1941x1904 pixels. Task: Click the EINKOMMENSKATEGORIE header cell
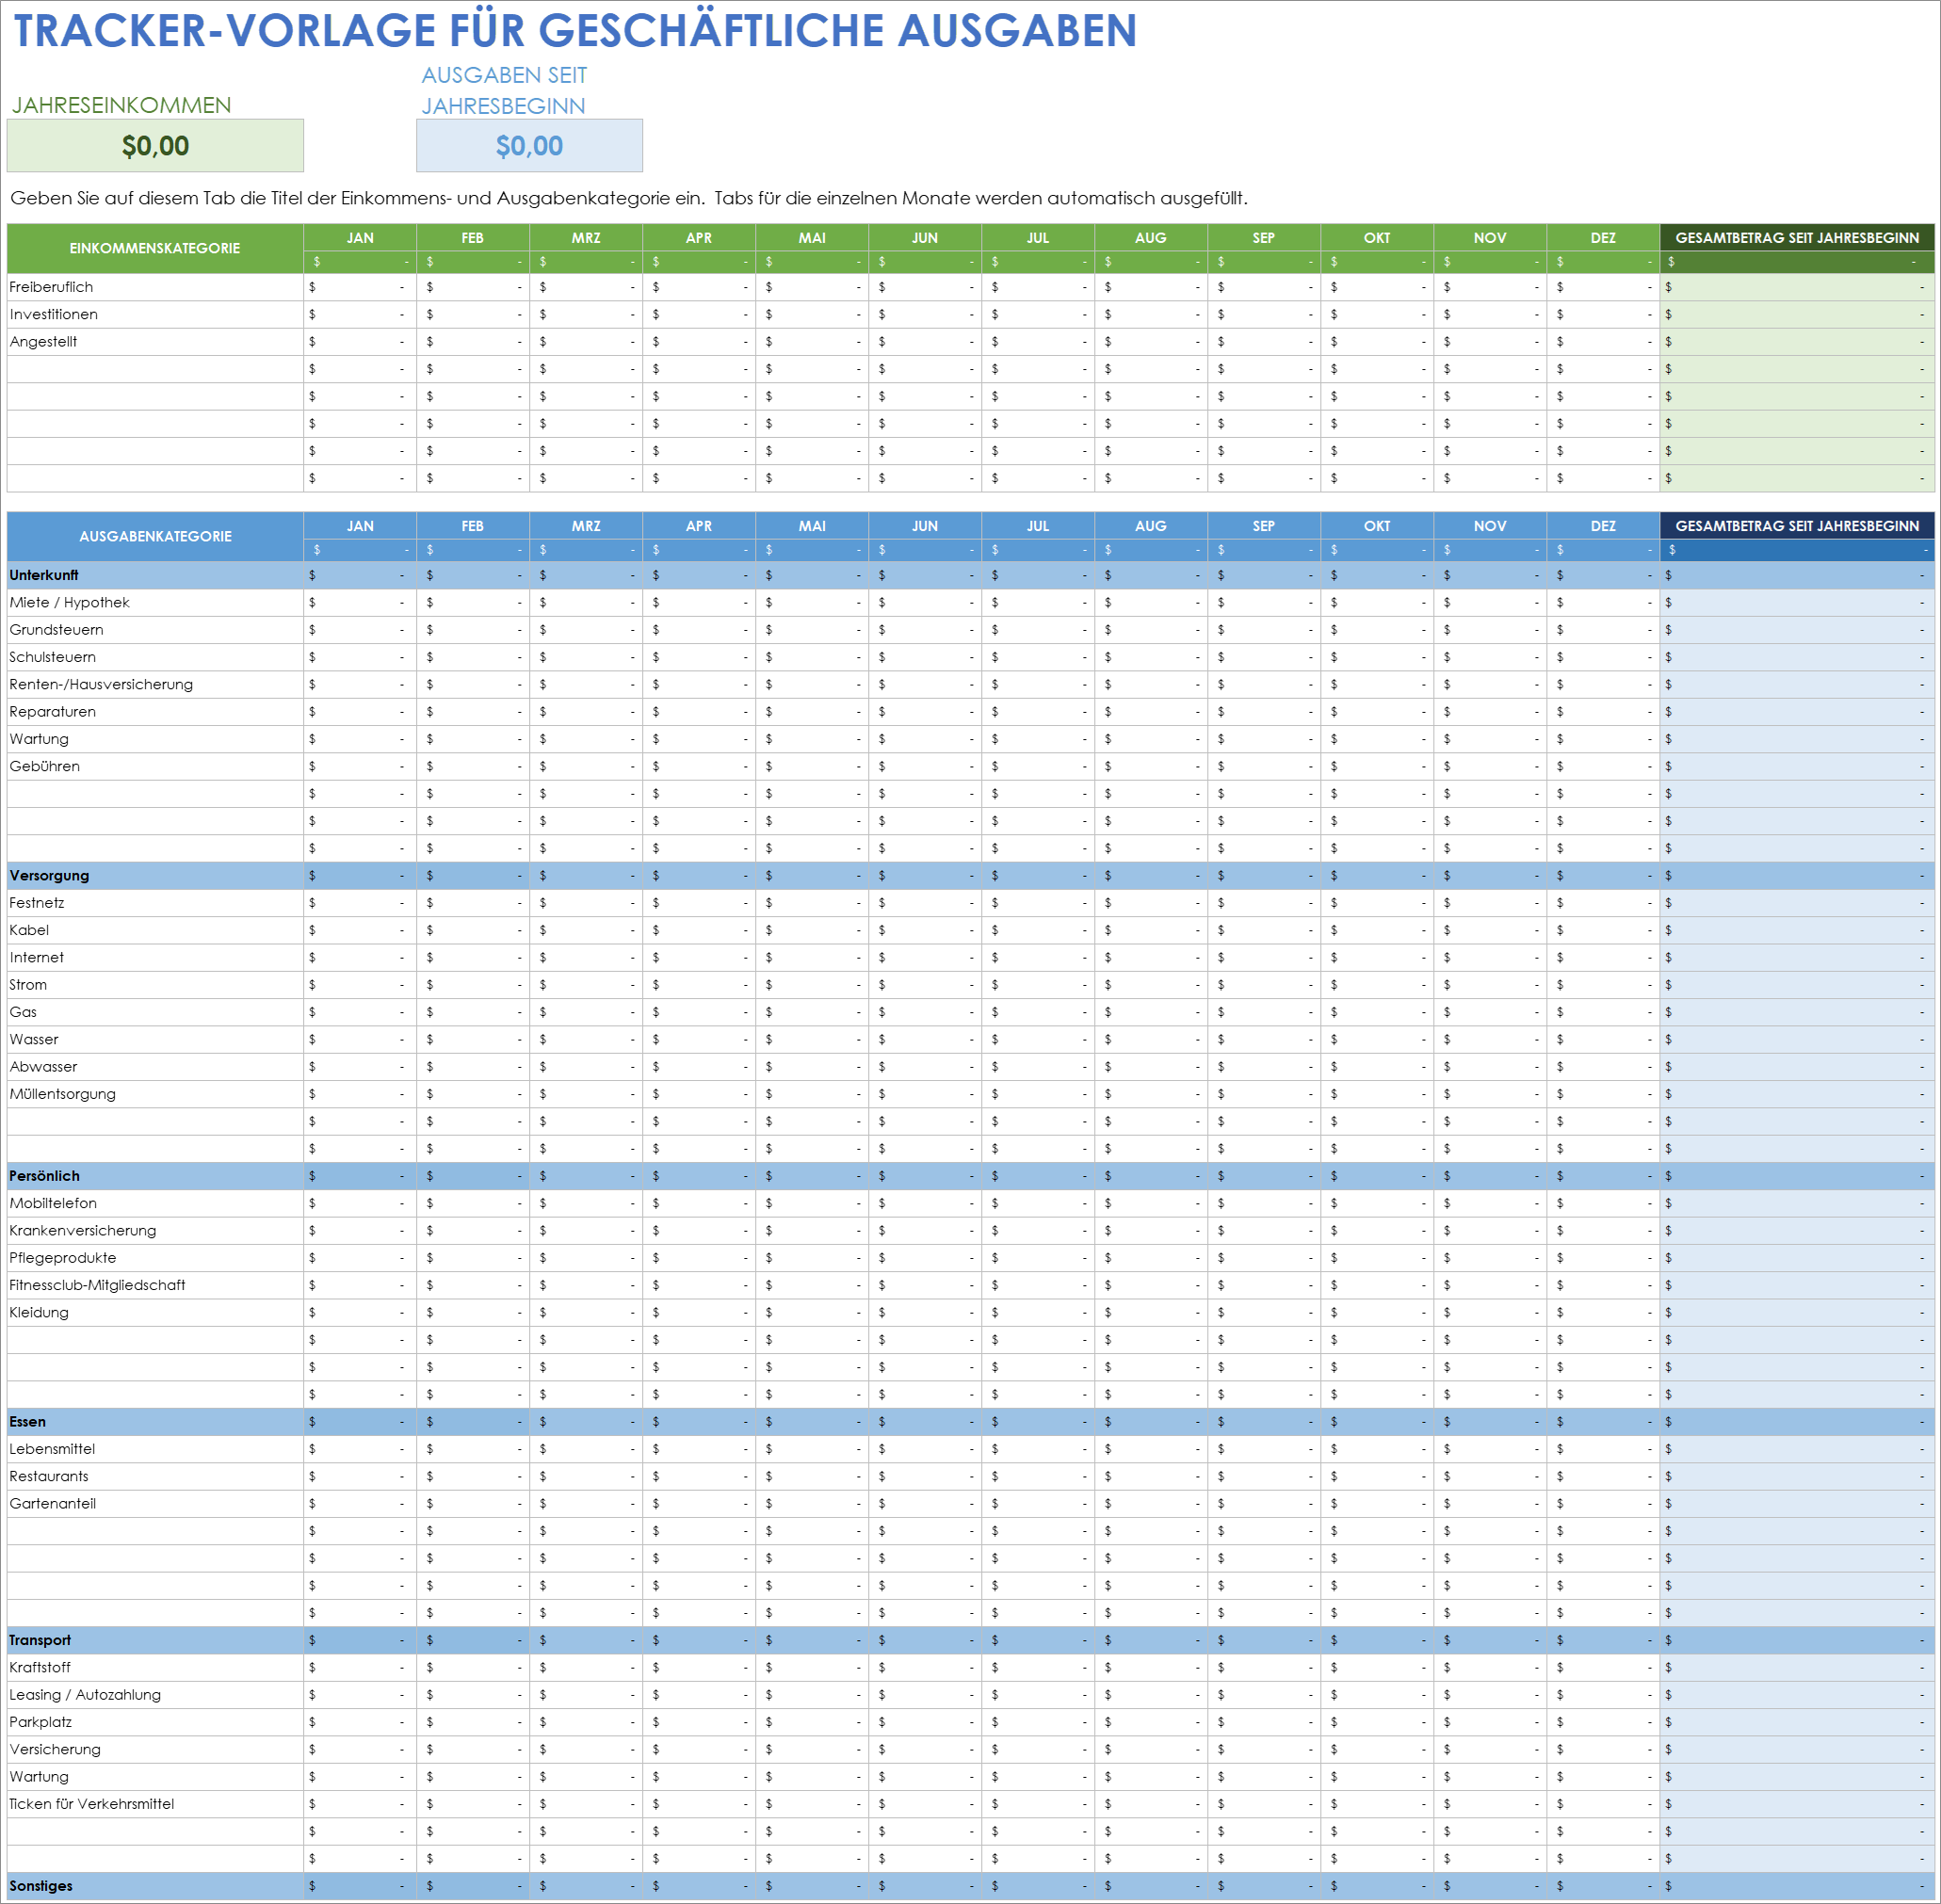tap(155, 248)
